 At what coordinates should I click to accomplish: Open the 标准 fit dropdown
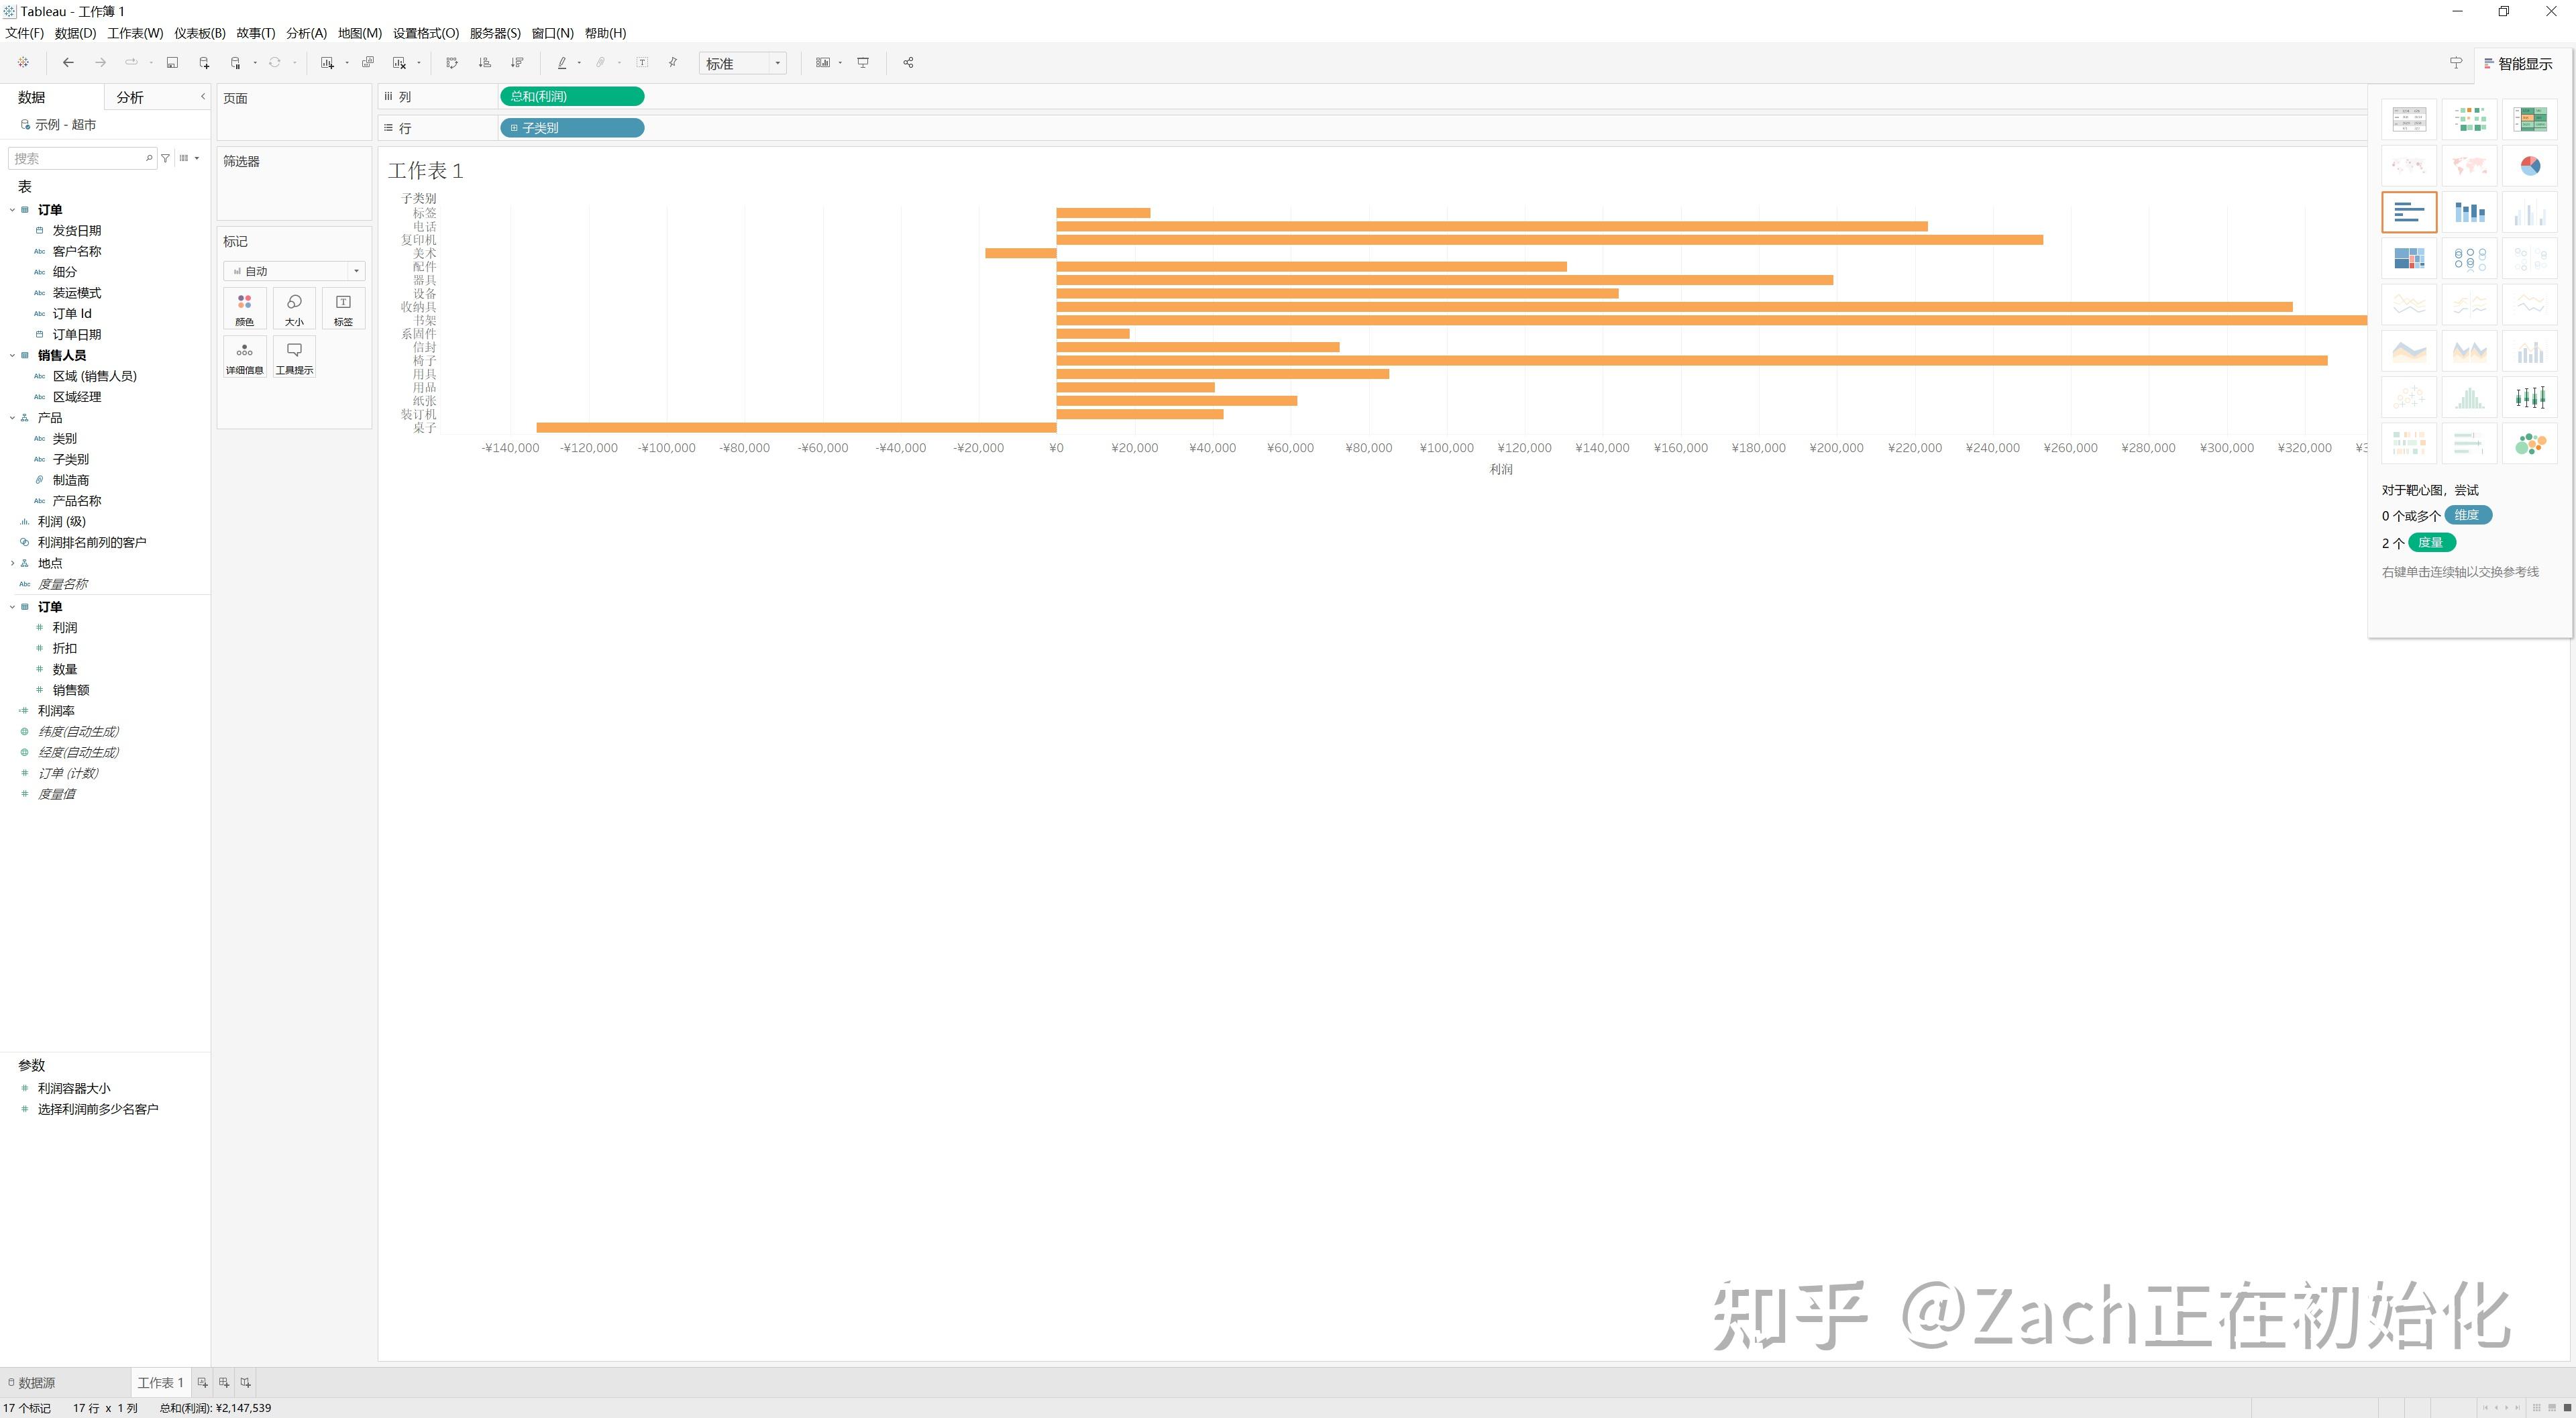pos(743,63)
